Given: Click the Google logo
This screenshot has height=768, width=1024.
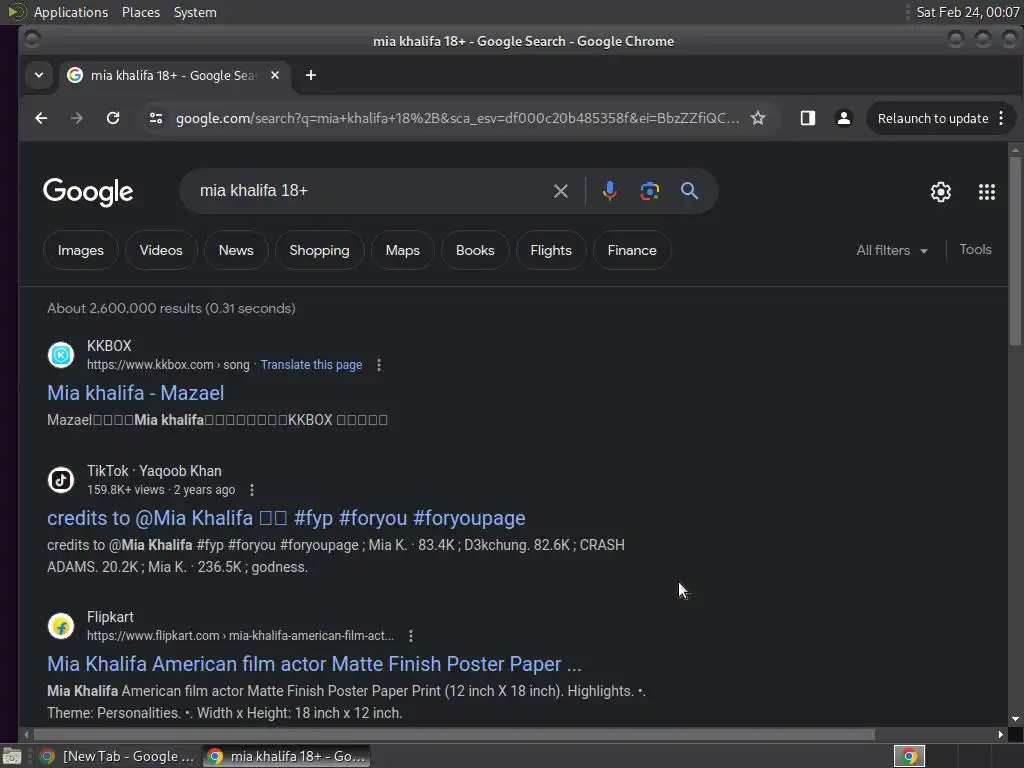Looking at the screenshot, I should [x=88, y=192].
